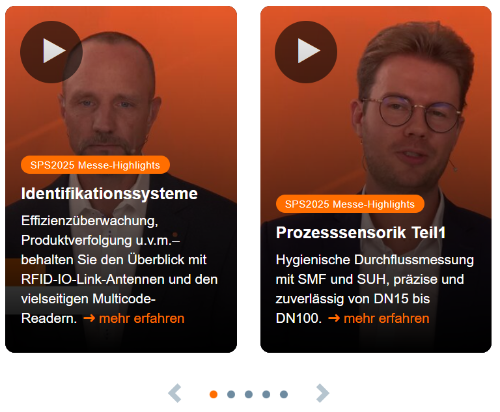Play the Identifikationssysteme video
The image size is (500, 412).
coord(51,52)
